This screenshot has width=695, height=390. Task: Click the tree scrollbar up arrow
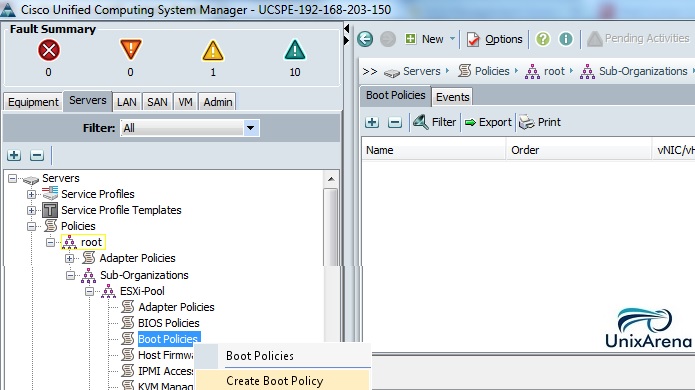click(331, 179)
